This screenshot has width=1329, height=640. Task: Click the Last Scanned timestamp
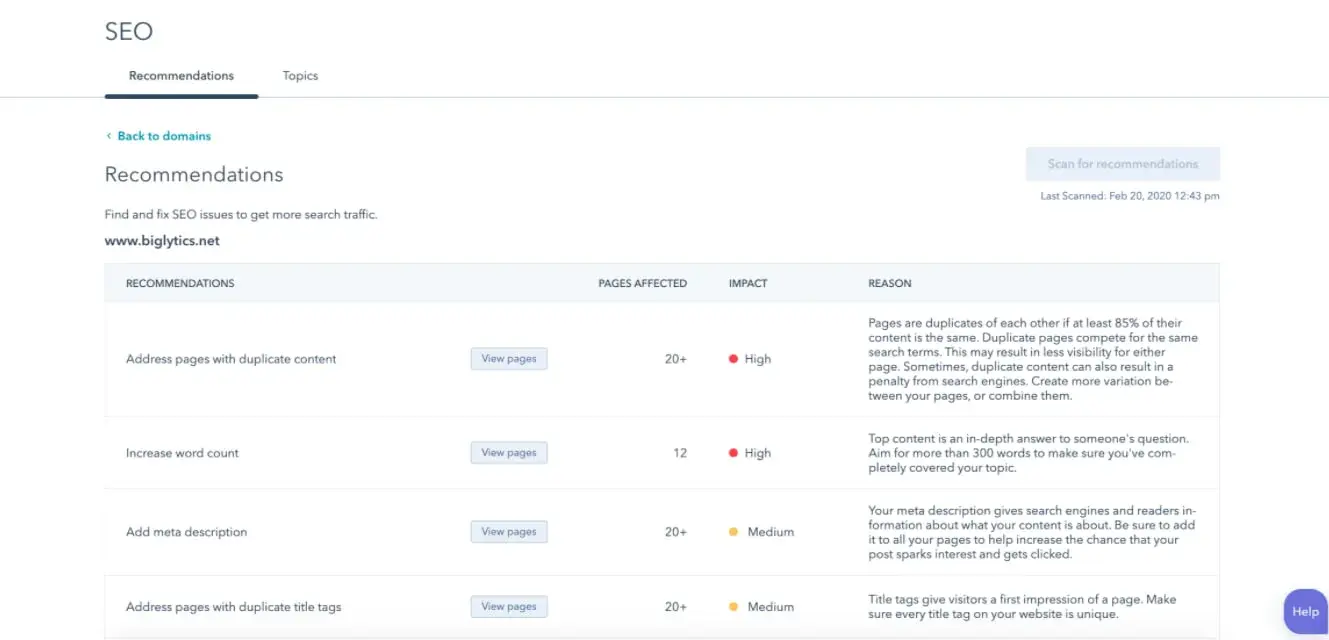click(1130, 196)
